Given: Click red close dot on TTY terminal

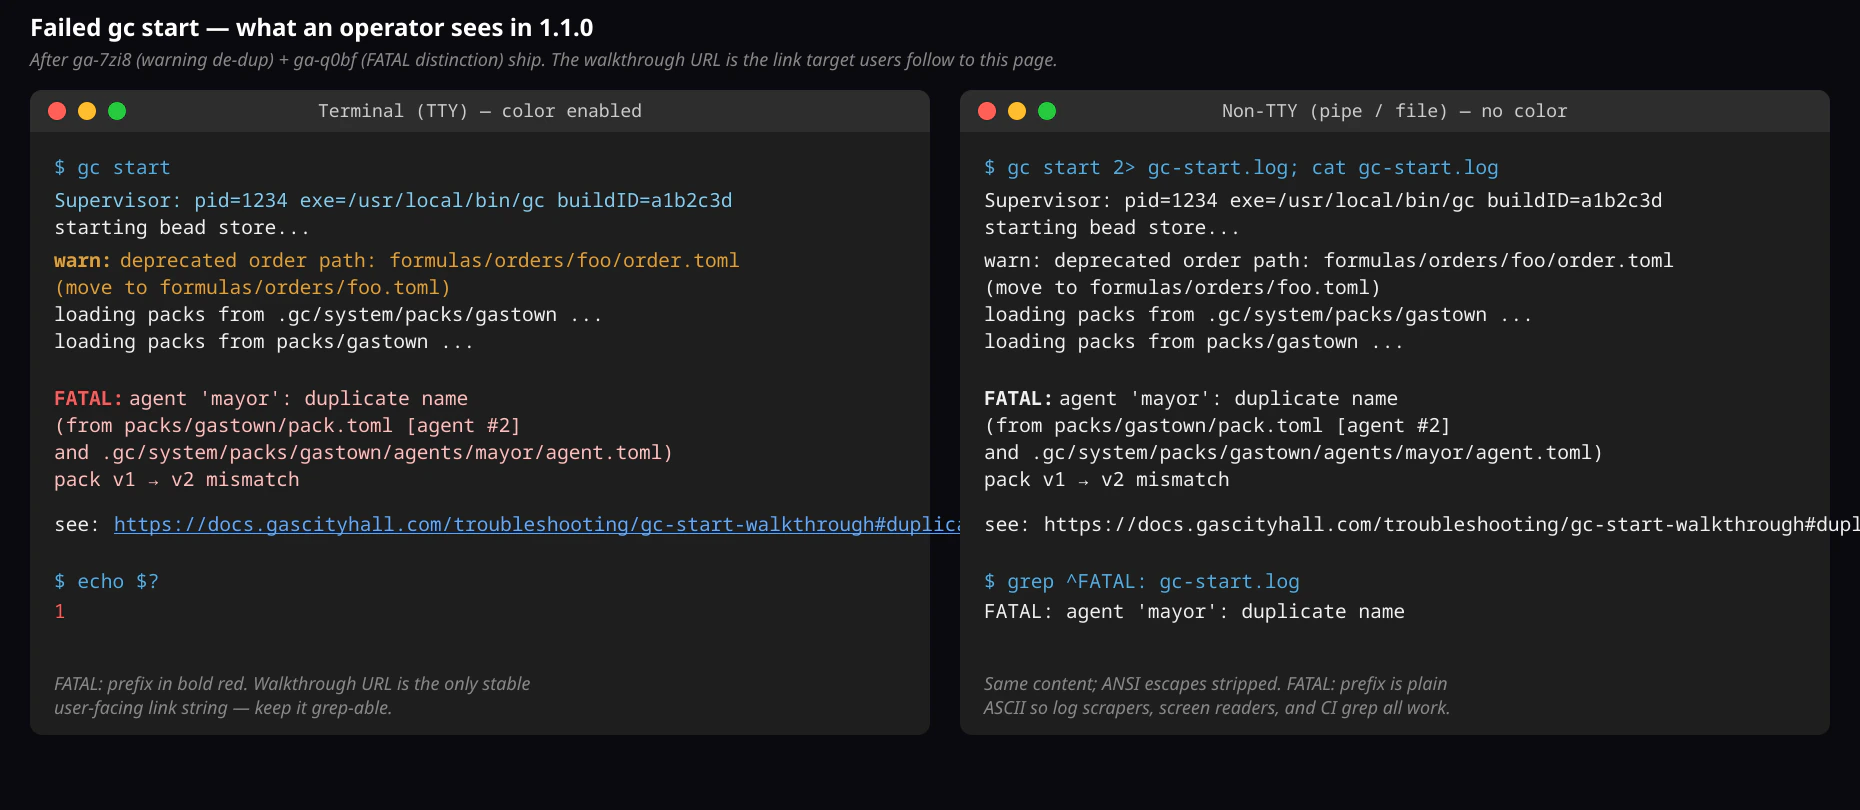Looking at the screenshot, I should click(57, 111).
